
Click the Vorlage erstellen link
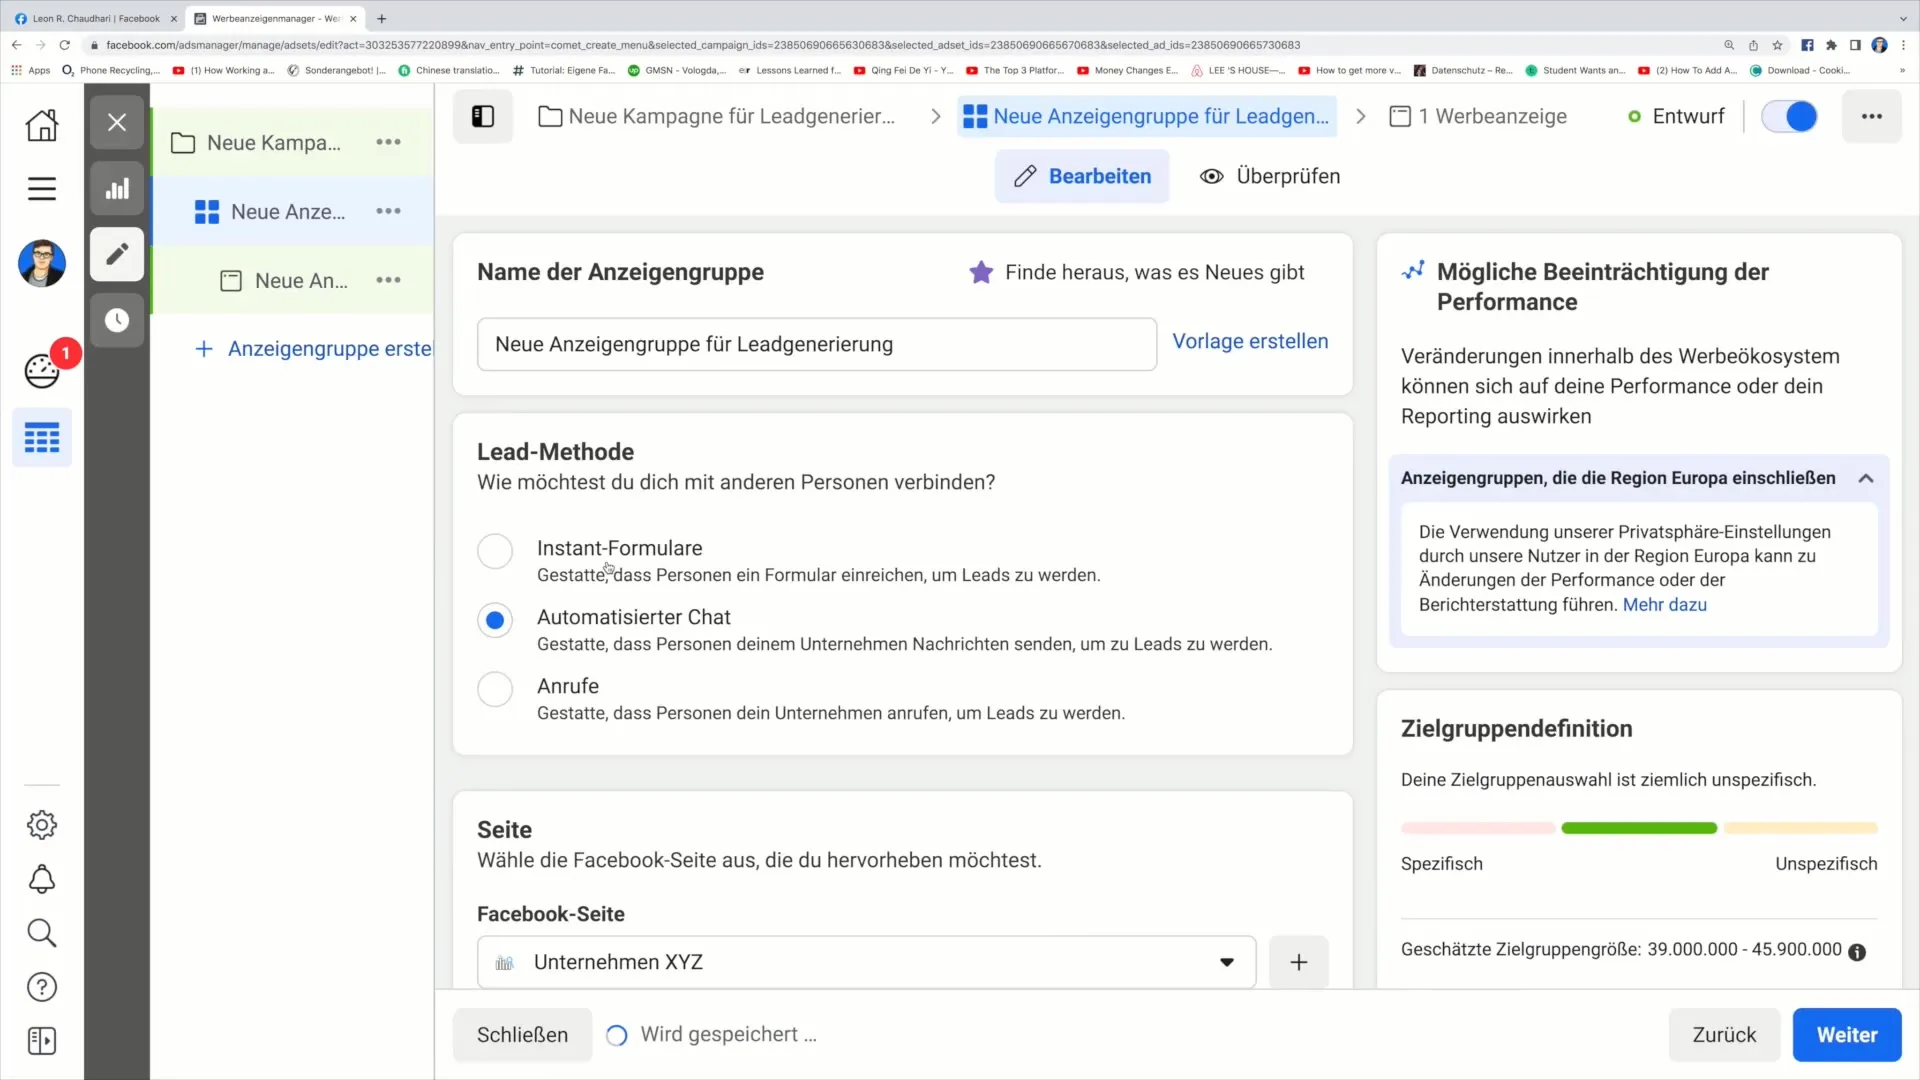[1250, 340]
